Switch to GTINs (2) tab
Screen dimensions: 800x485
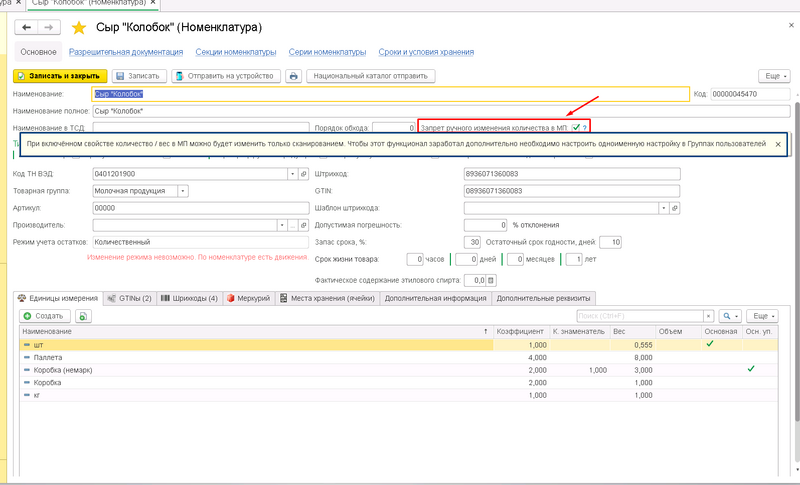[130, 298]
